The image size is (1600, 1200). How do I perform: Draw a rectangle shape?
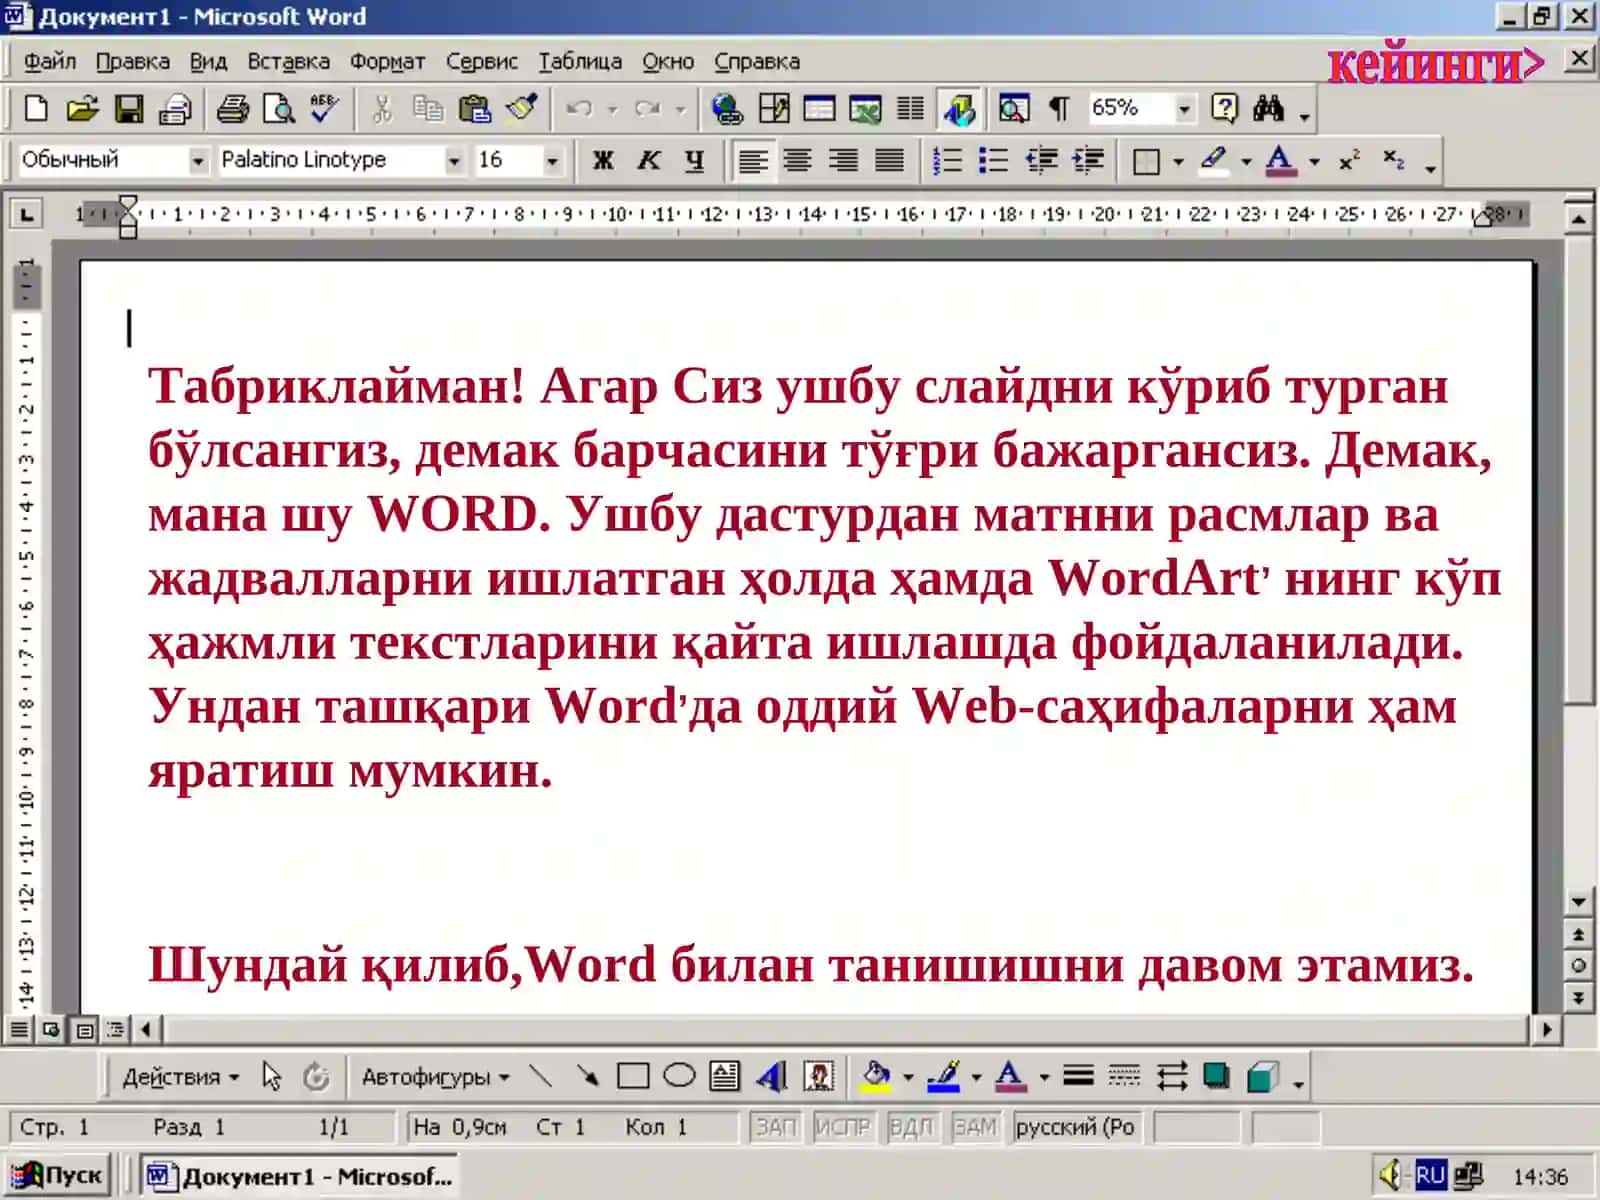click(633, 1076)
